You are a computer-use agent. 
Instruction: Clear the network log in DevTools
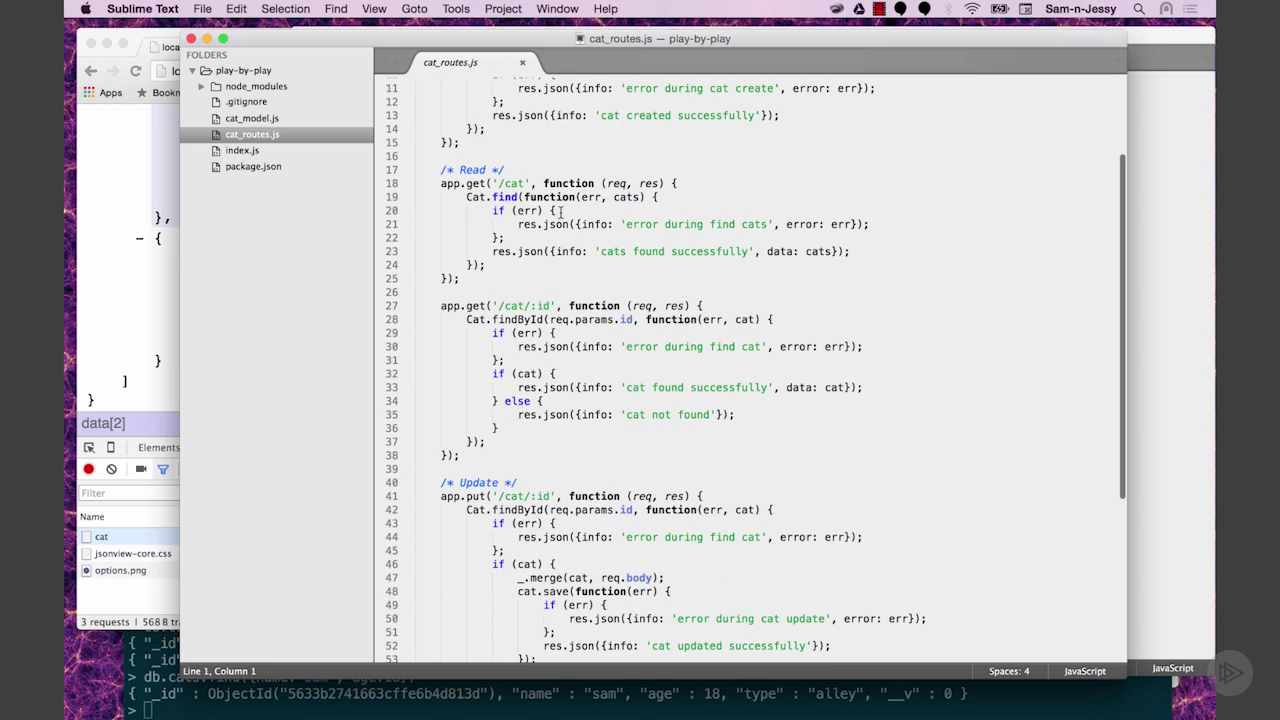point(111,469)
